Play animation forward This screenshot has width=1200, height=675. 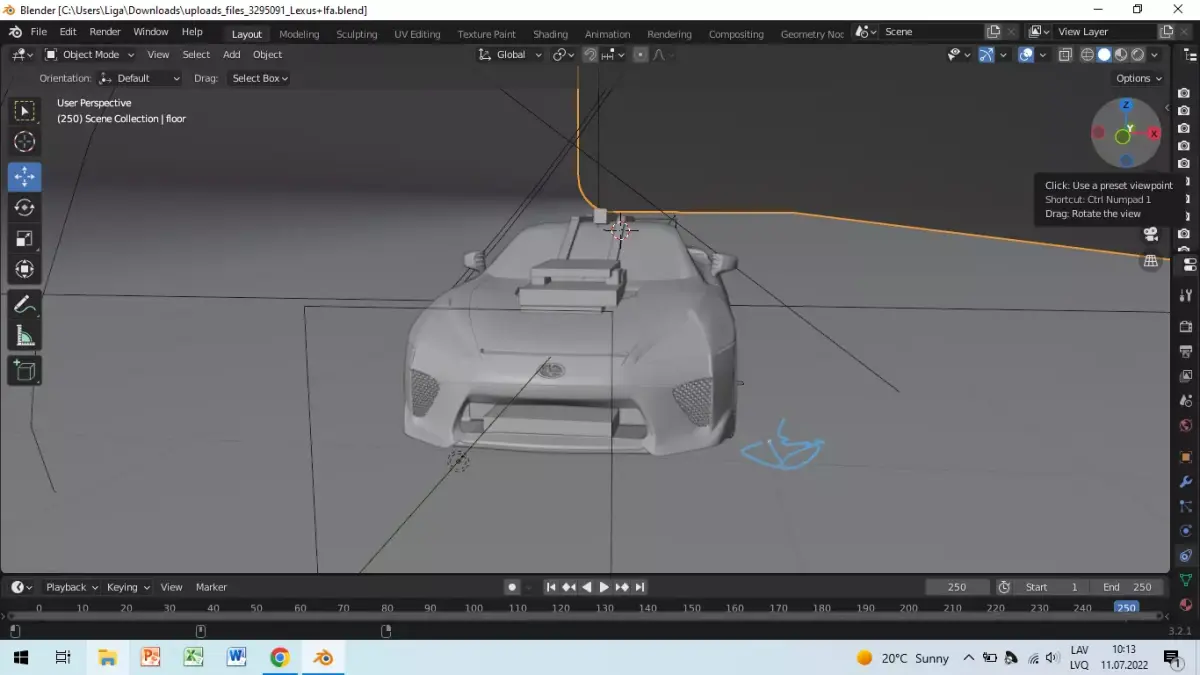[x=604, y=587]
